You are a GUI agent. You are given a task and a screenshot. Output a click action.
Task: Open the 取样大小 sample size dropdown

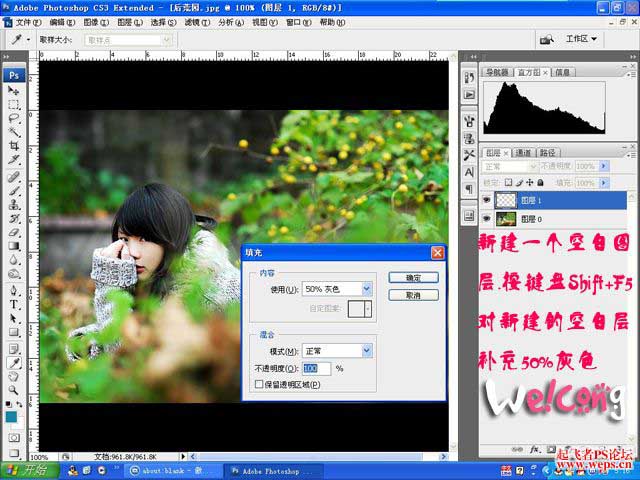(128, 40)
